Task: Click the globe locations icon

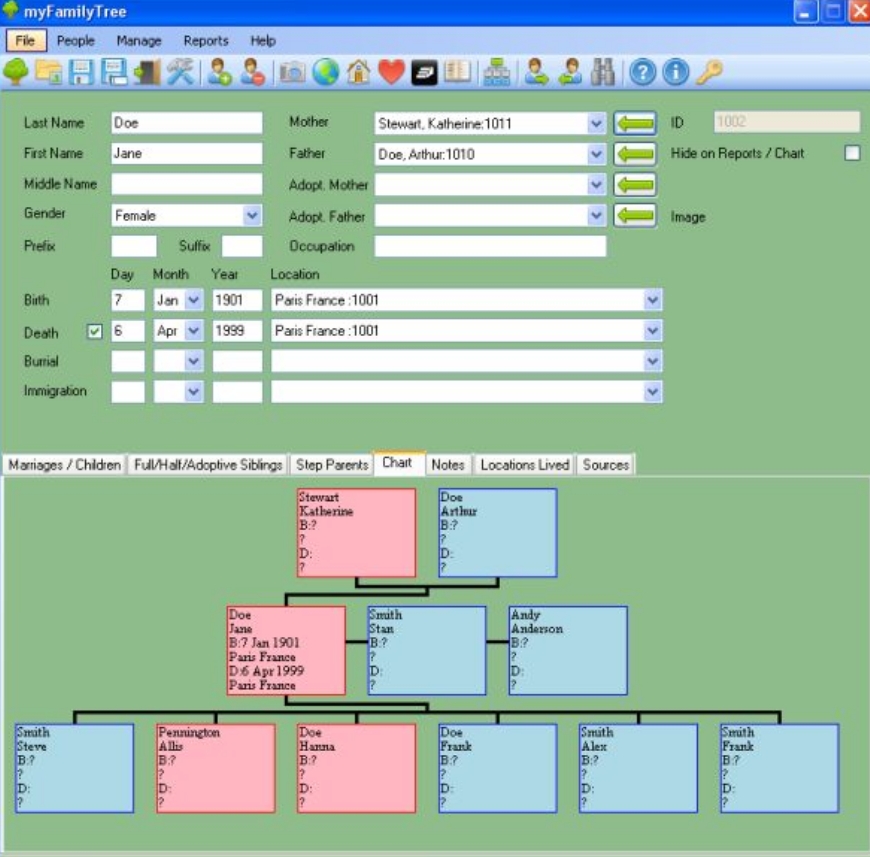Action: 325,72
